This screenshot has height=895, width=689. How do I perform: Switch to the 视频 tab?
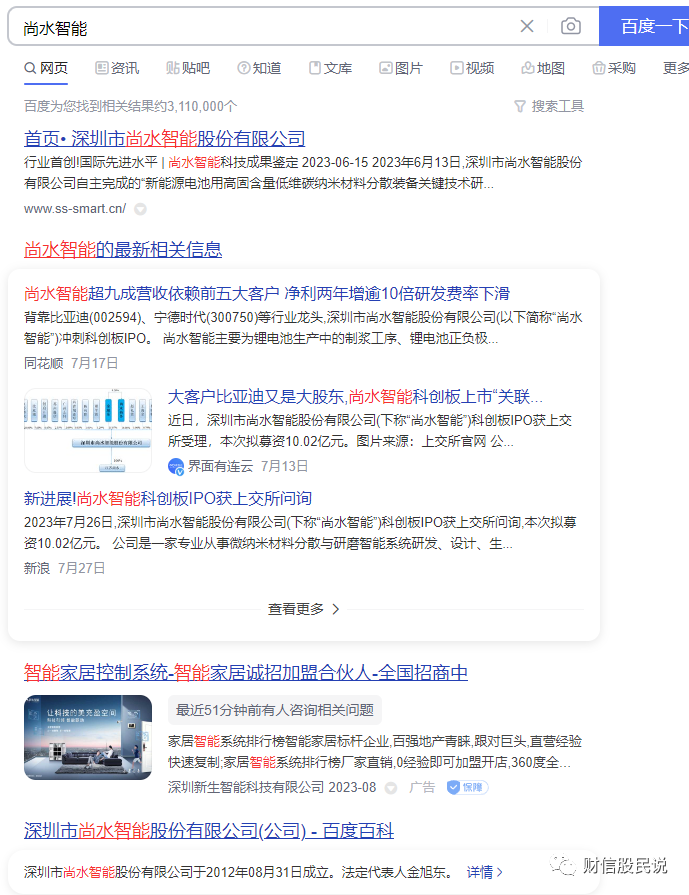(x=472, y=68)
